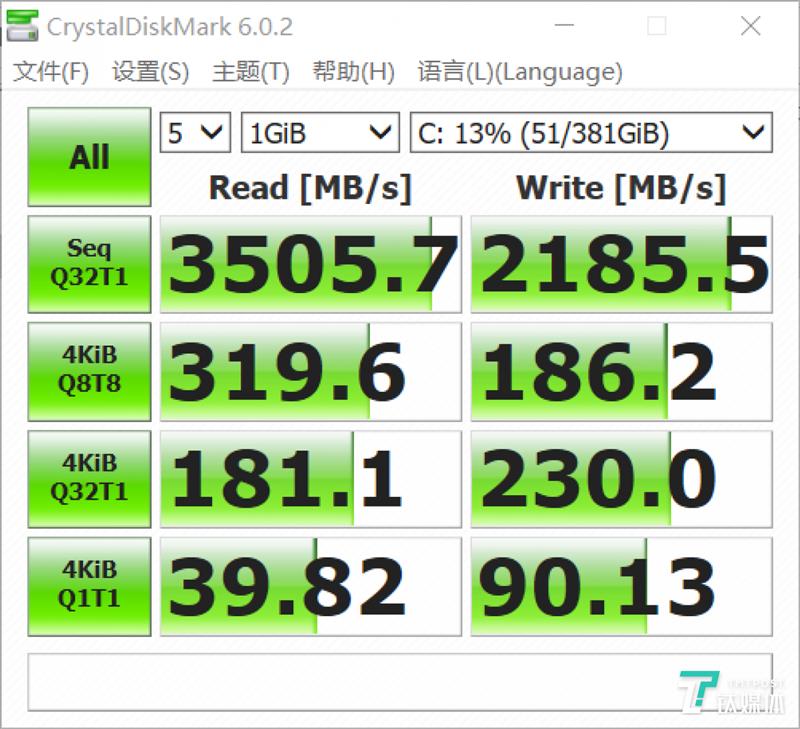Open the test size dropdown showing 1GiB

point(319,132)
